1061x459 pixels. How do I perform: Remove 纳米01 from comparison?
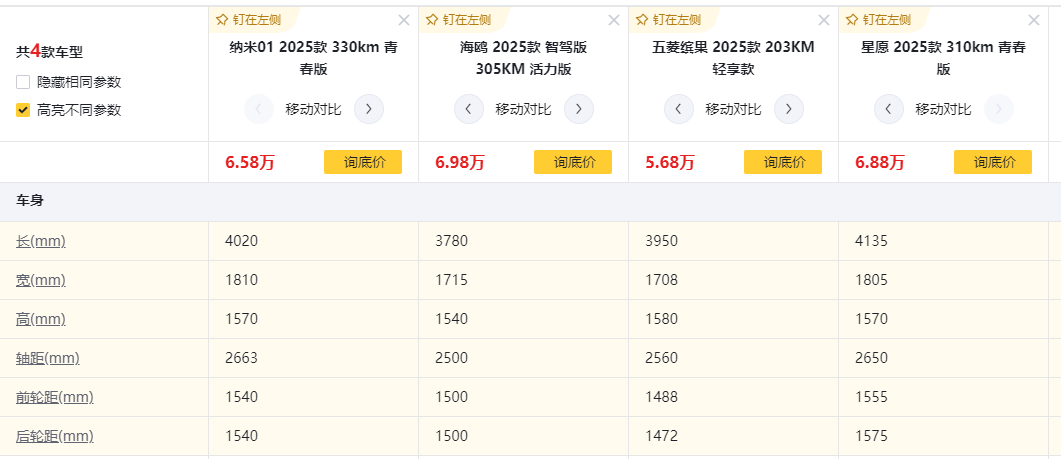tap(404, 20)
